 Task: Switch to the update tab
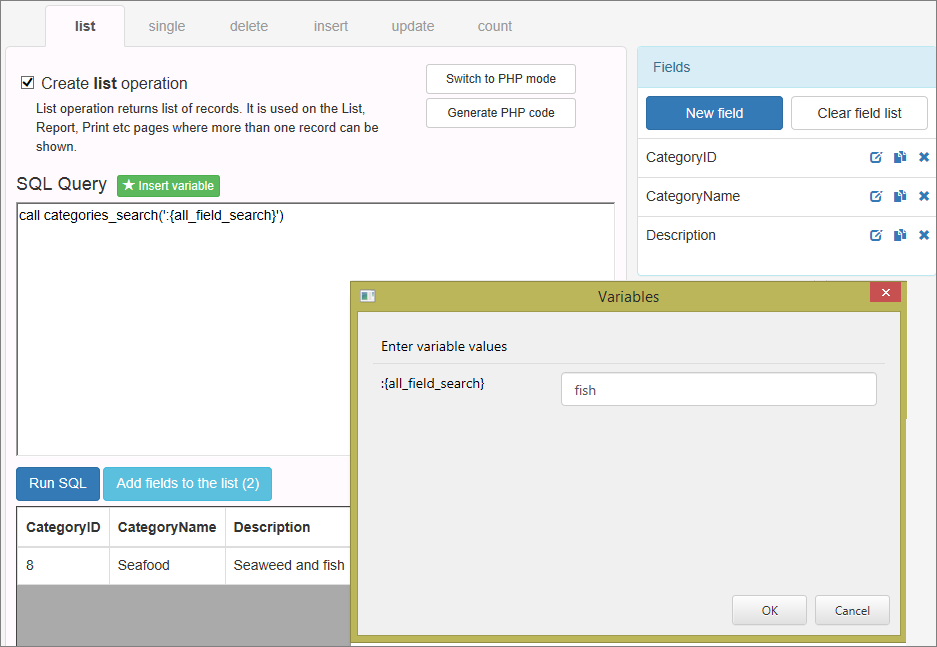pos(412,27)
